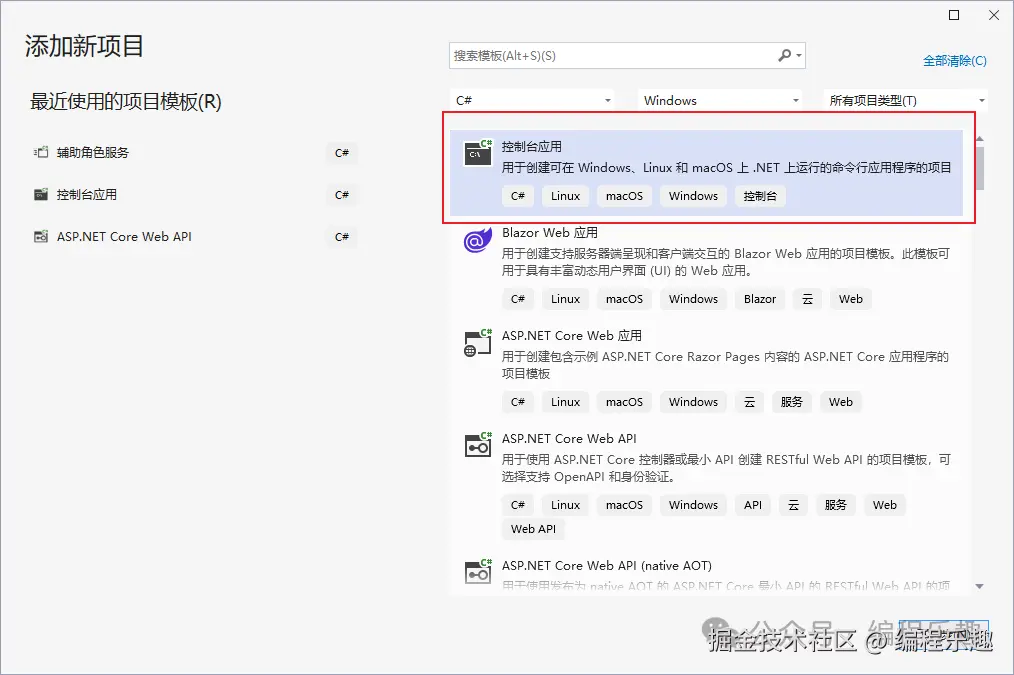Screen dimensions: 1014x675
Task: Click the Linux tag on console app template
Action: [x=565, y=196]
